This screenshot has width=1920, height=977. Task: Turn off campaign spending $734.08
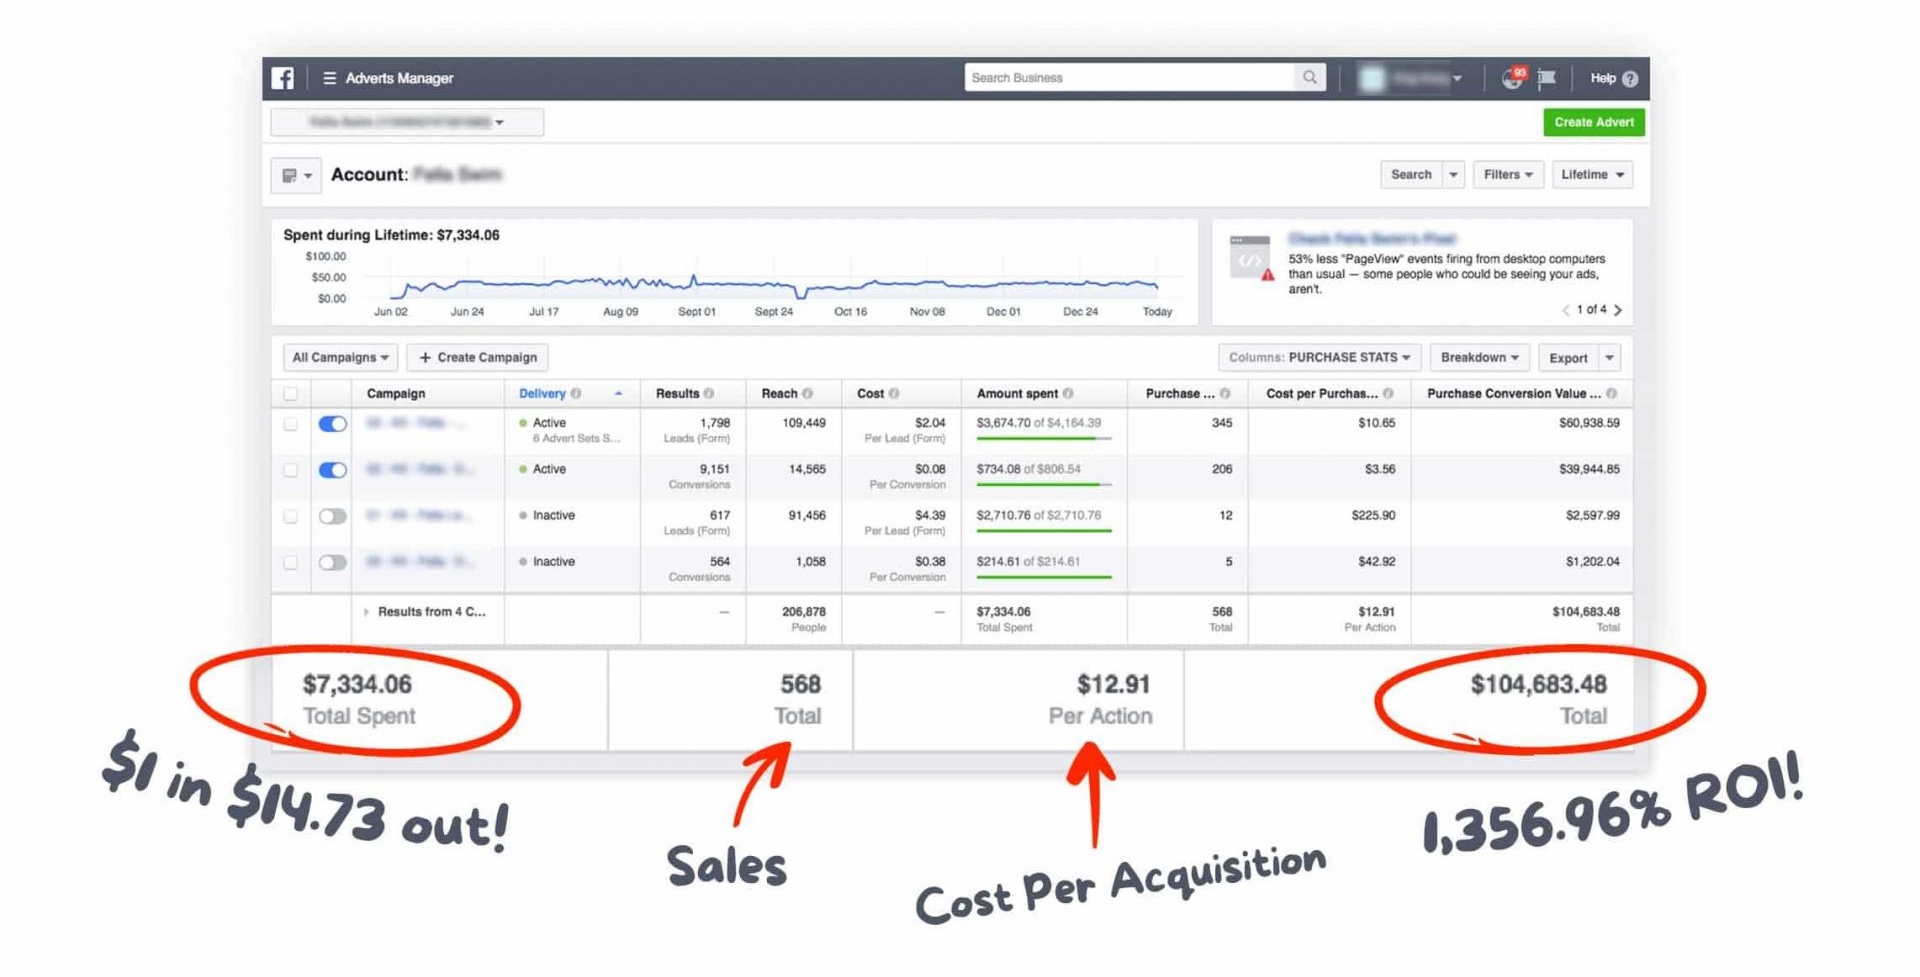(x=333, y=470)
